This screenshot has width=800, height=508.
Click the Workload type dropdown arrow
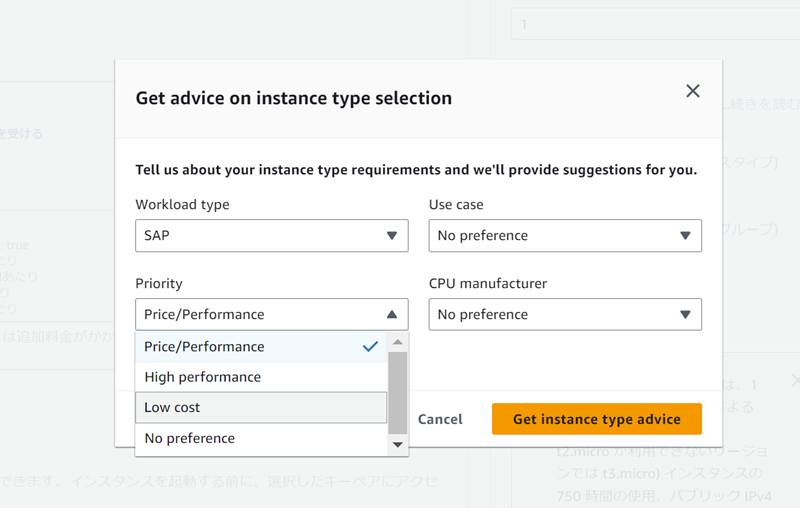(x=391, y=236)
